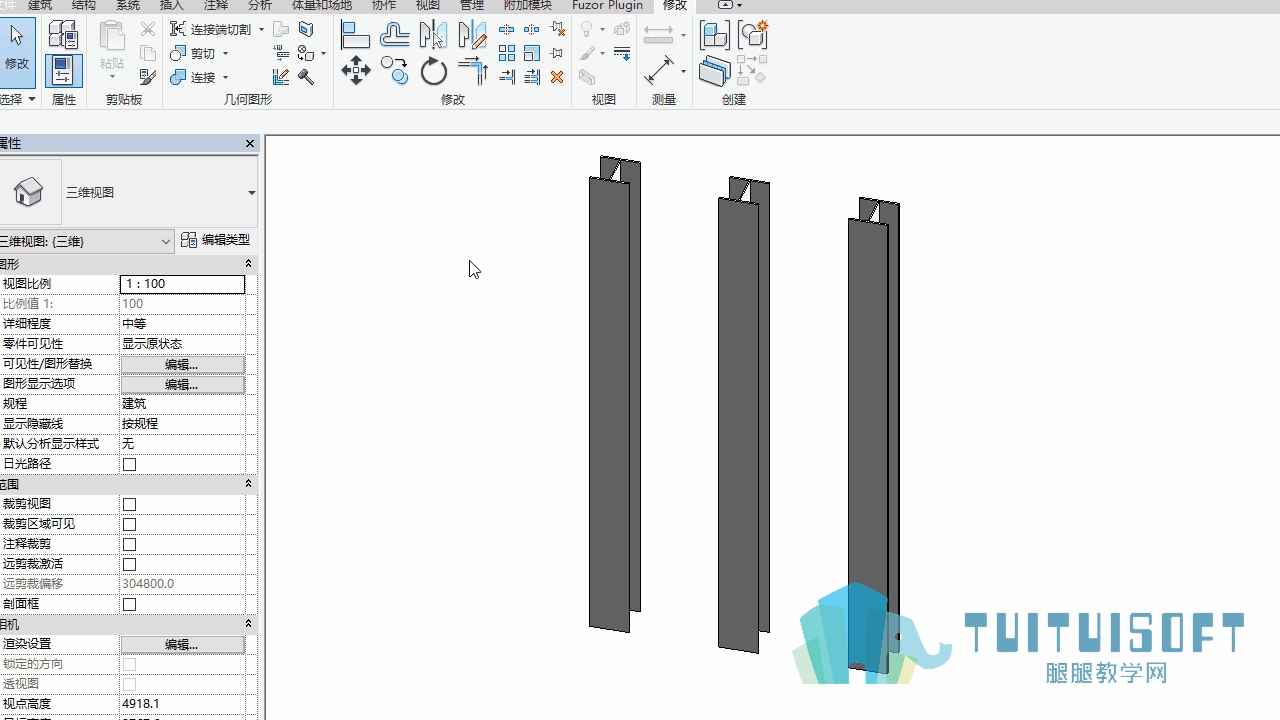Screen dimensions: 1280x720
Task: Click 编辑 button for 图形显示选项
Action: [x=182, y=384]
